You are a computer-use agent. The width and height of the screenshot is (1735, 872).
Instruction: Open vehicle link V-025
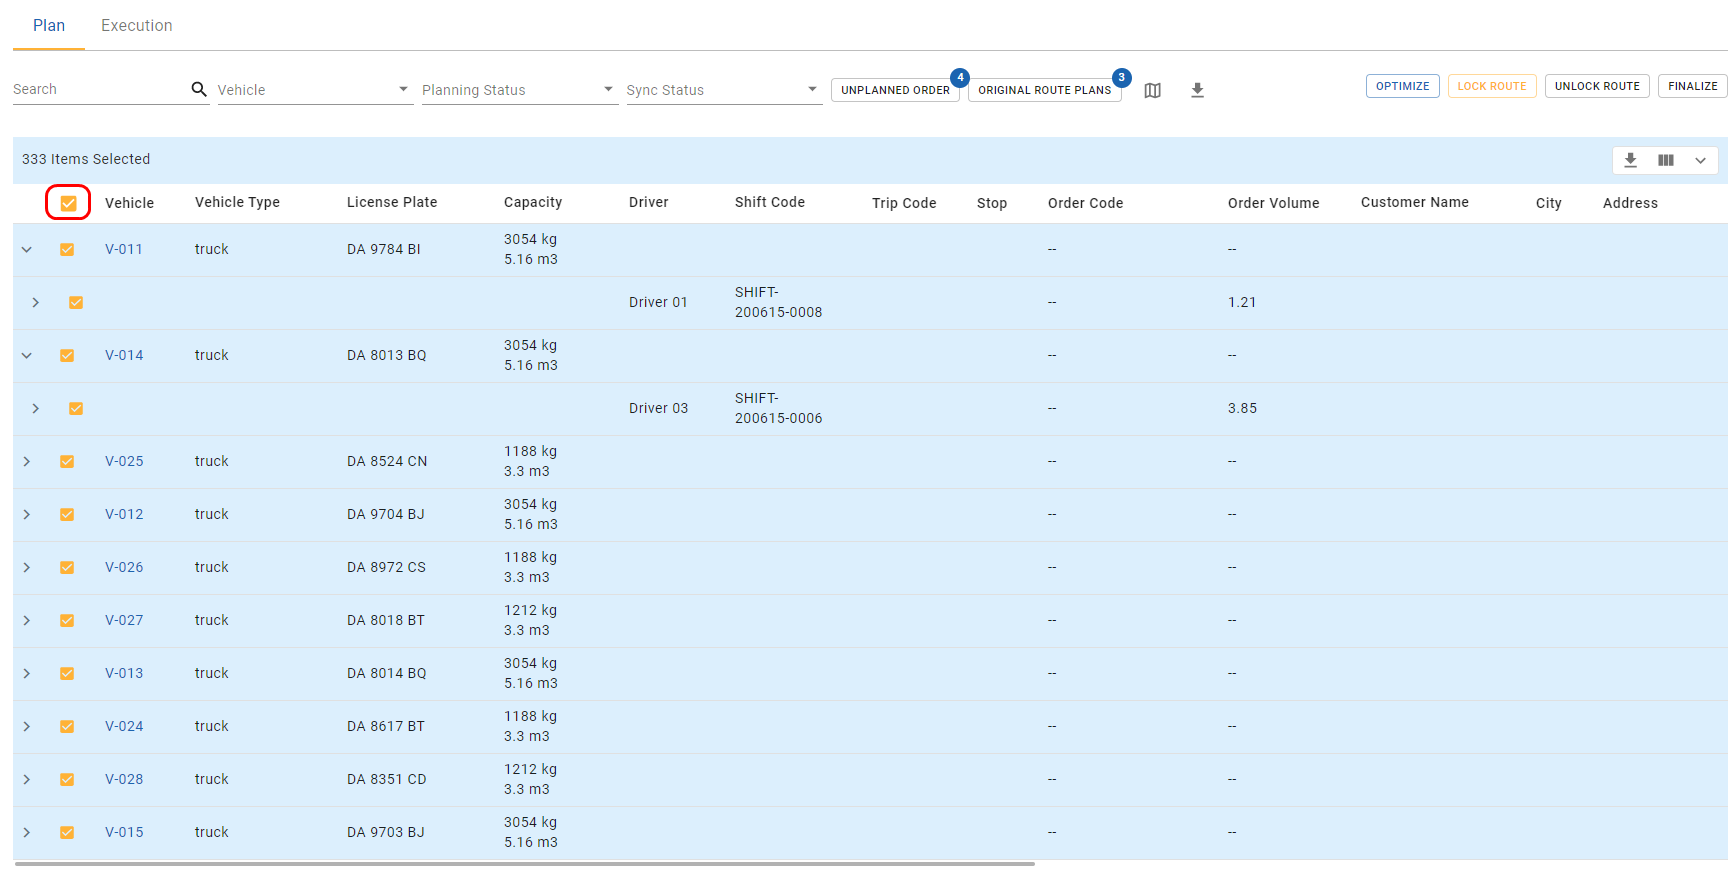coord(124,461)
